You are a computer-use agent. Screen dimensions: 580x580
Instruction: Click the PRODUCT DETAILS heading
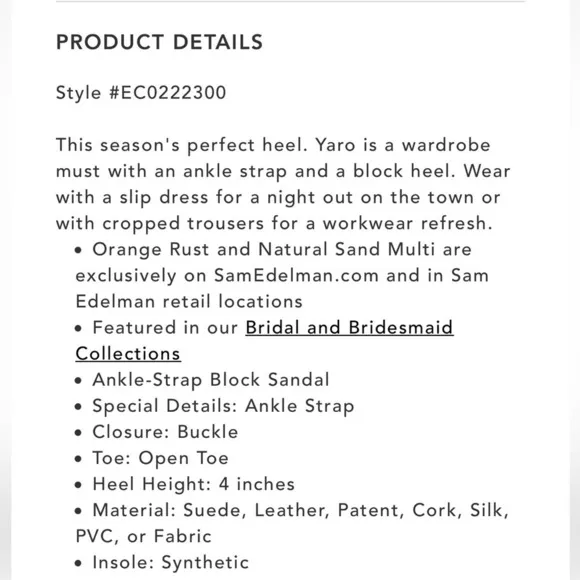click(x=159, y=42)
